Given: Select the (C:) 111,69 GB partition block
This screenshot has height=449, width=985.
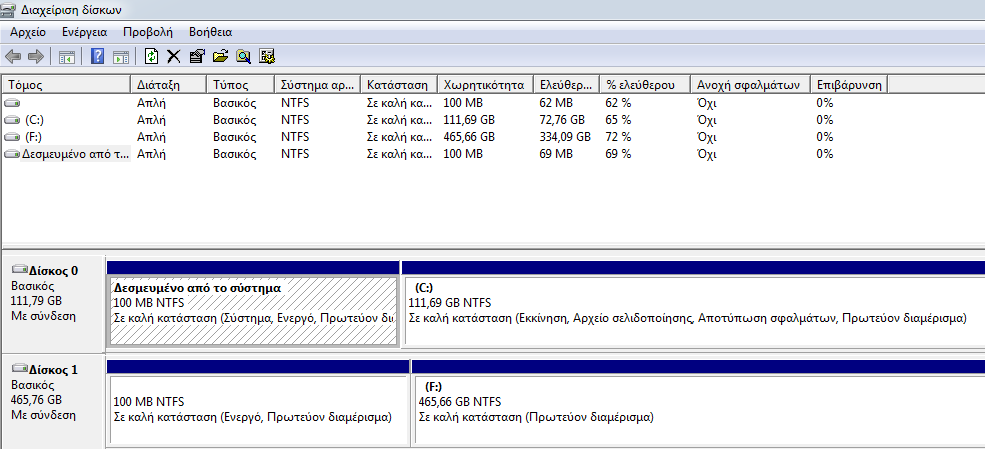Looking at the screenshot, I should [x=694, y=310].
